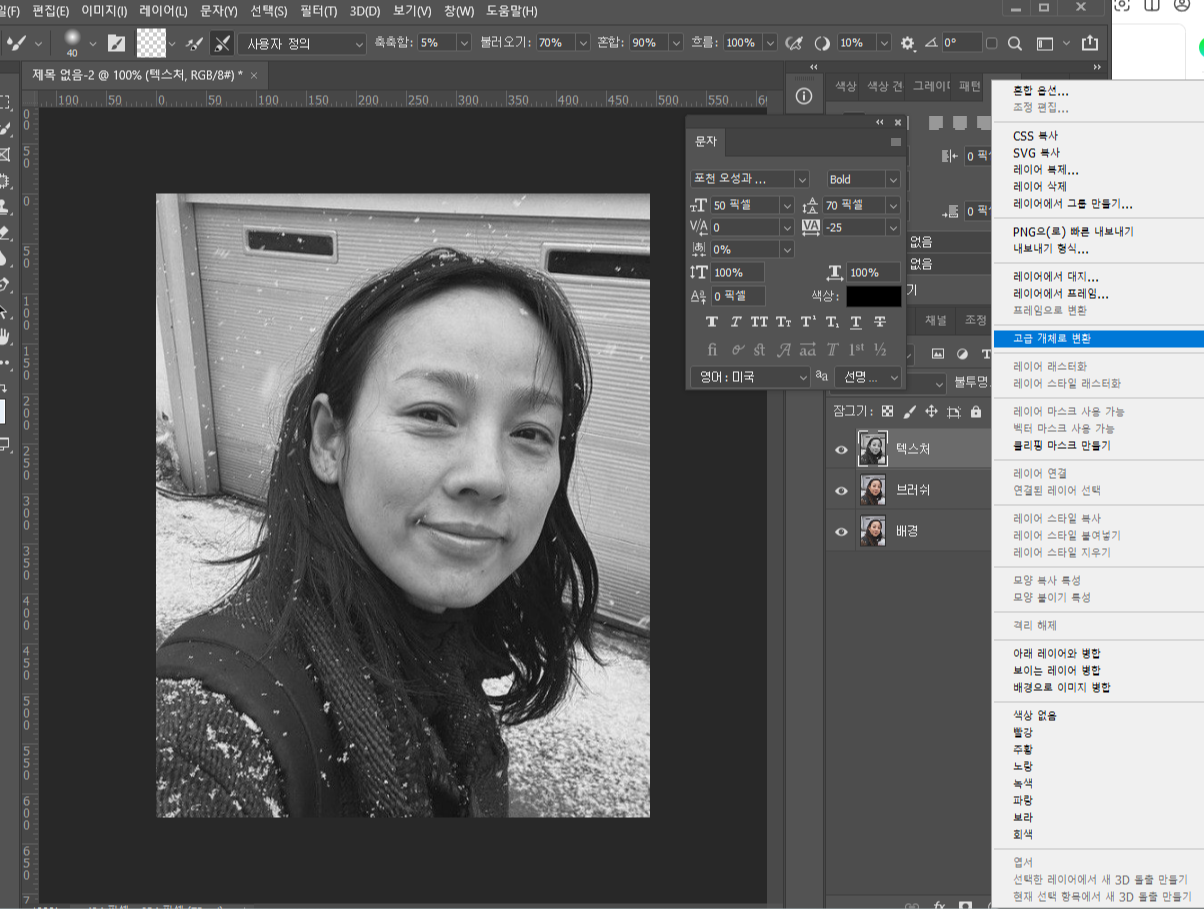Open the 영어: 미국 language dropdown

coord(749,377)
